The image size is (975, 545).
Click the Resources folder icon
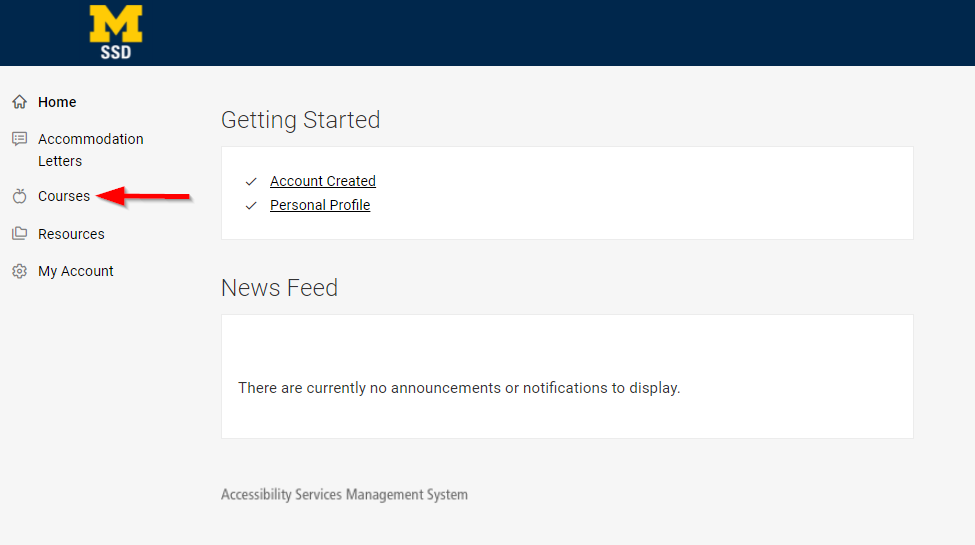click(19, 234)
